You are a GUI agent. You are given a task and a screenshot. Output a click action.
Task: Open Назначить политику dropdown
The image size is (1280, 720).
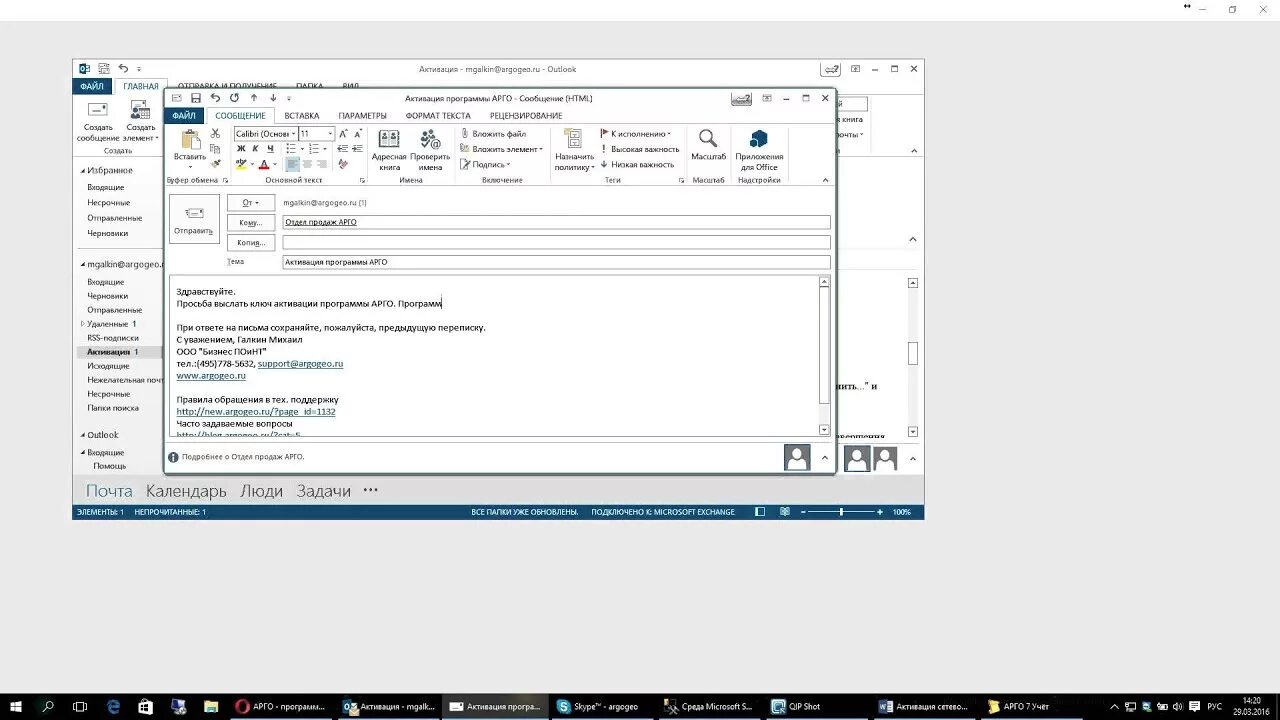[574, 150]
